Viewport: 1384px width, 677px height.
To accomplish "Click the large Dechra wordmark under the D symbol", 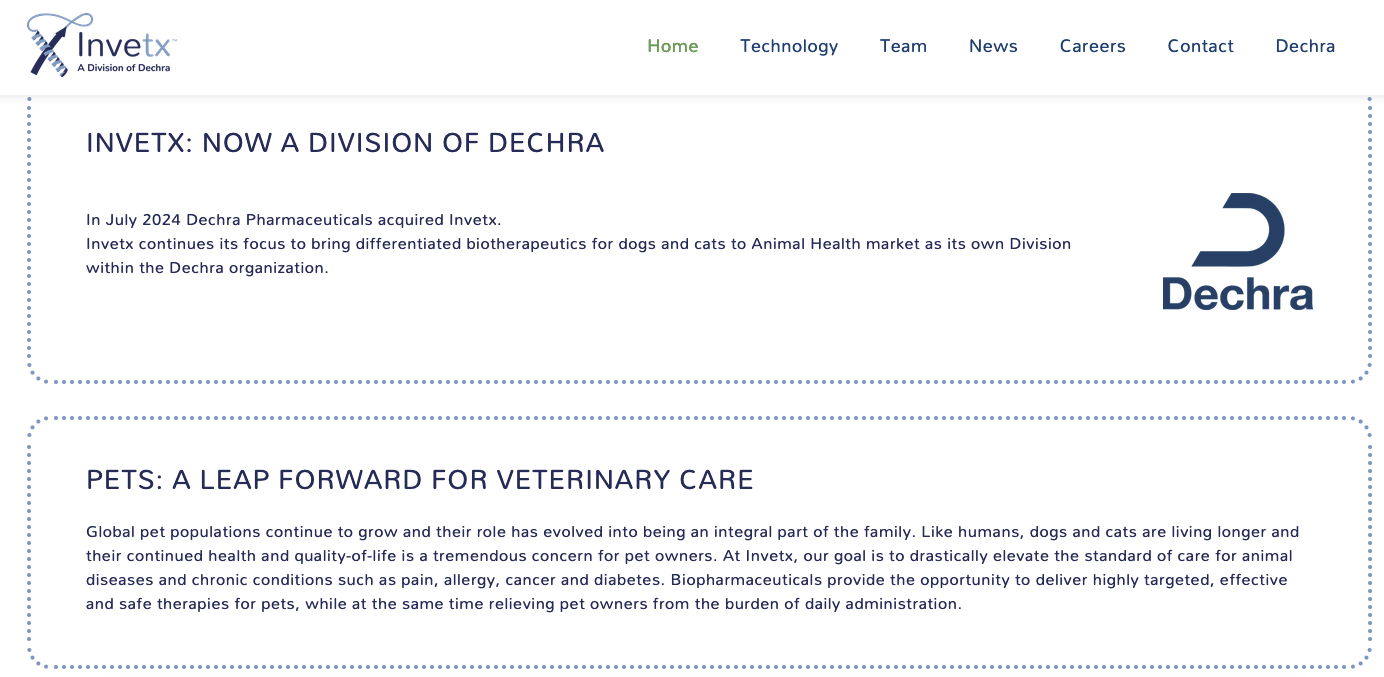I will 1237,294.
